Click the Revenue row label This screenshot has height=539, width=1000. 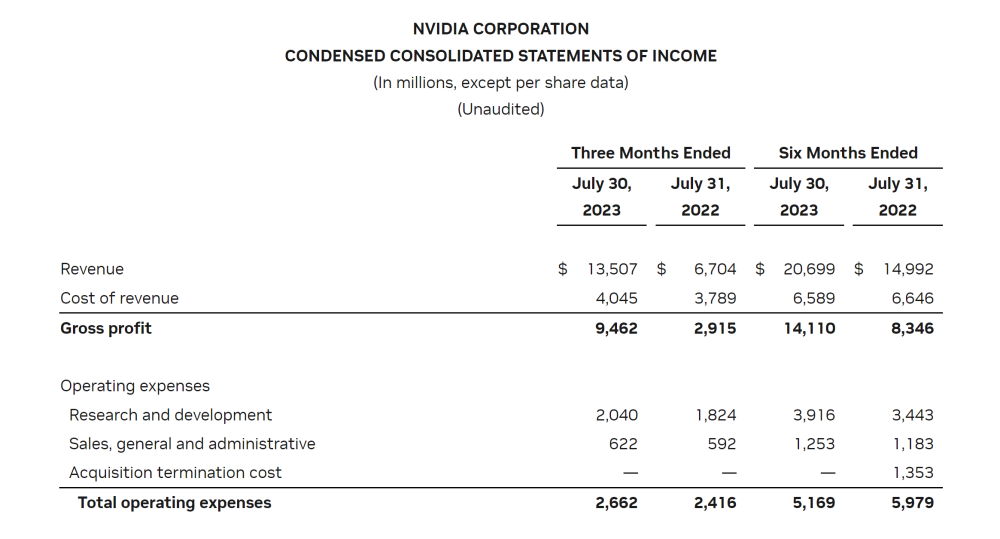(x=92, y=269)
